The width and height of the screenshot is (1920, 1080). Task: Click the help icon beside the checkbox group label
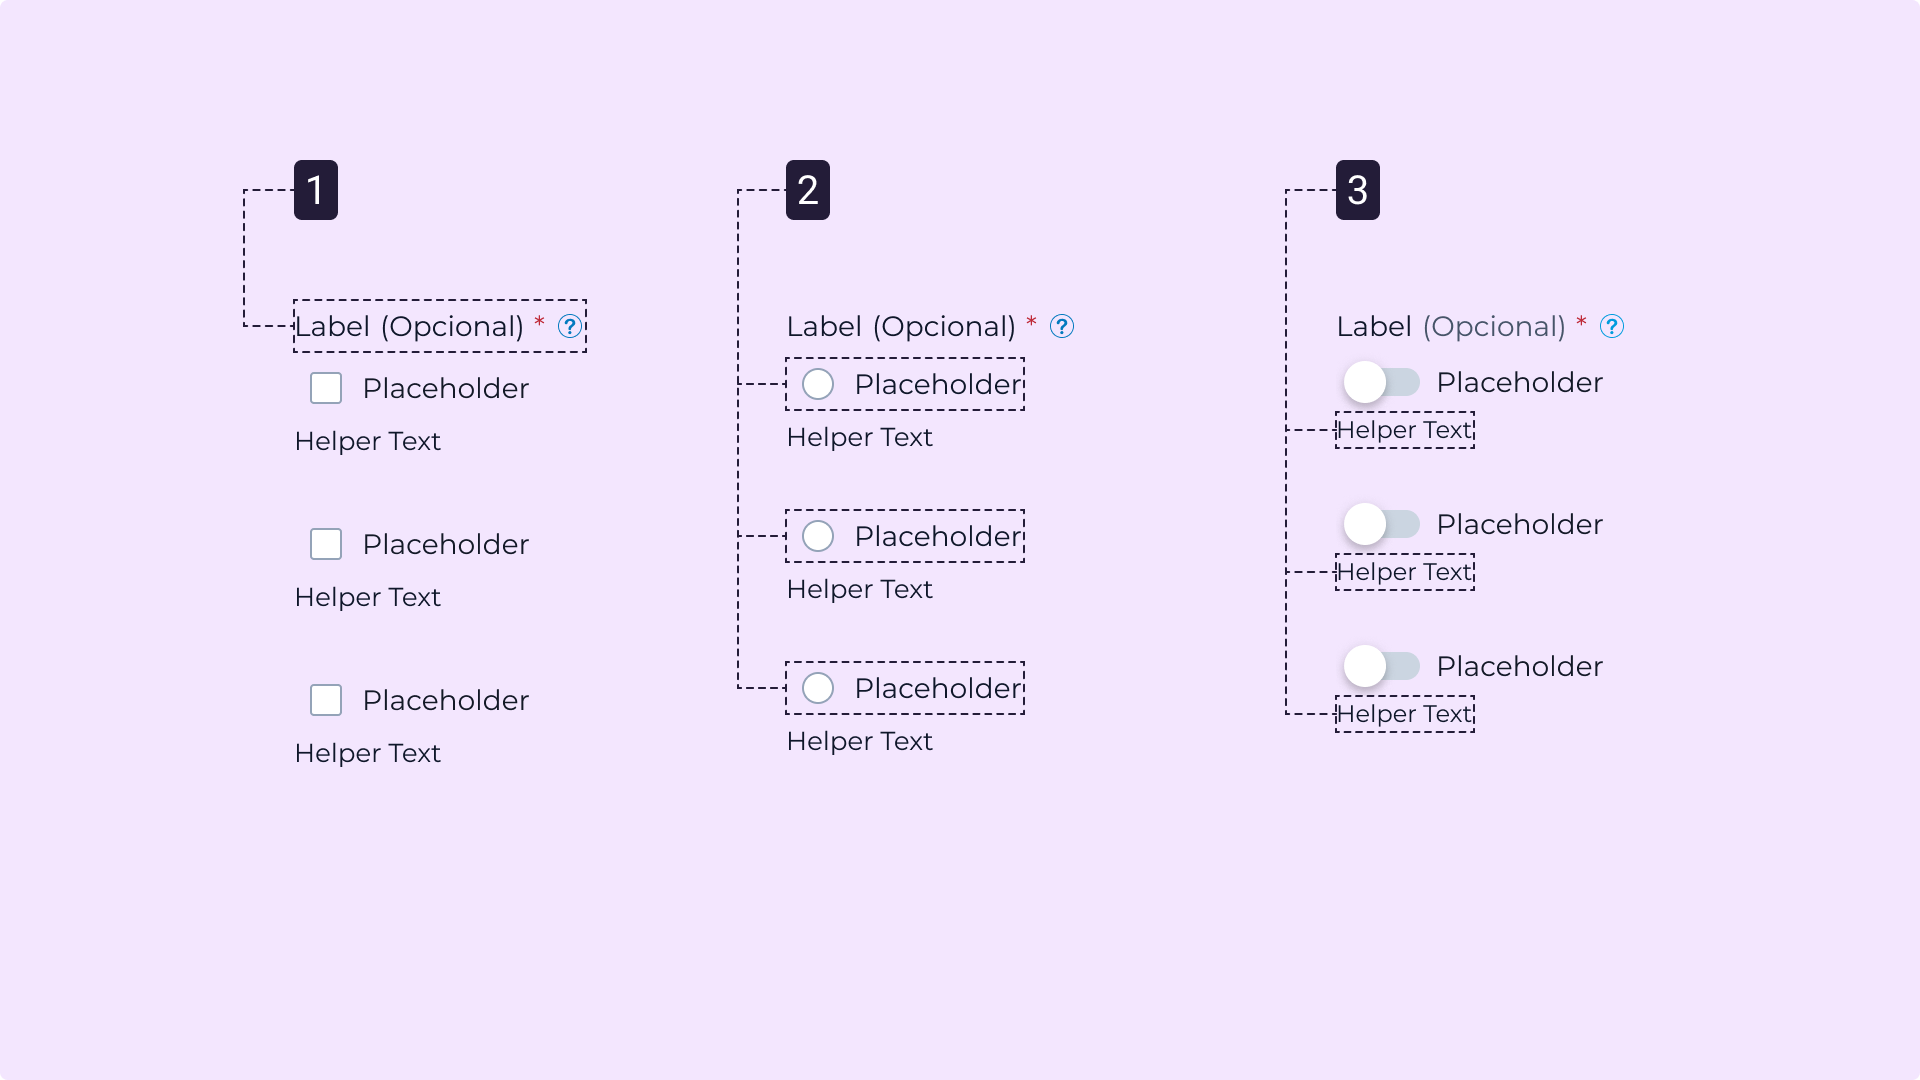click(570, 327)
